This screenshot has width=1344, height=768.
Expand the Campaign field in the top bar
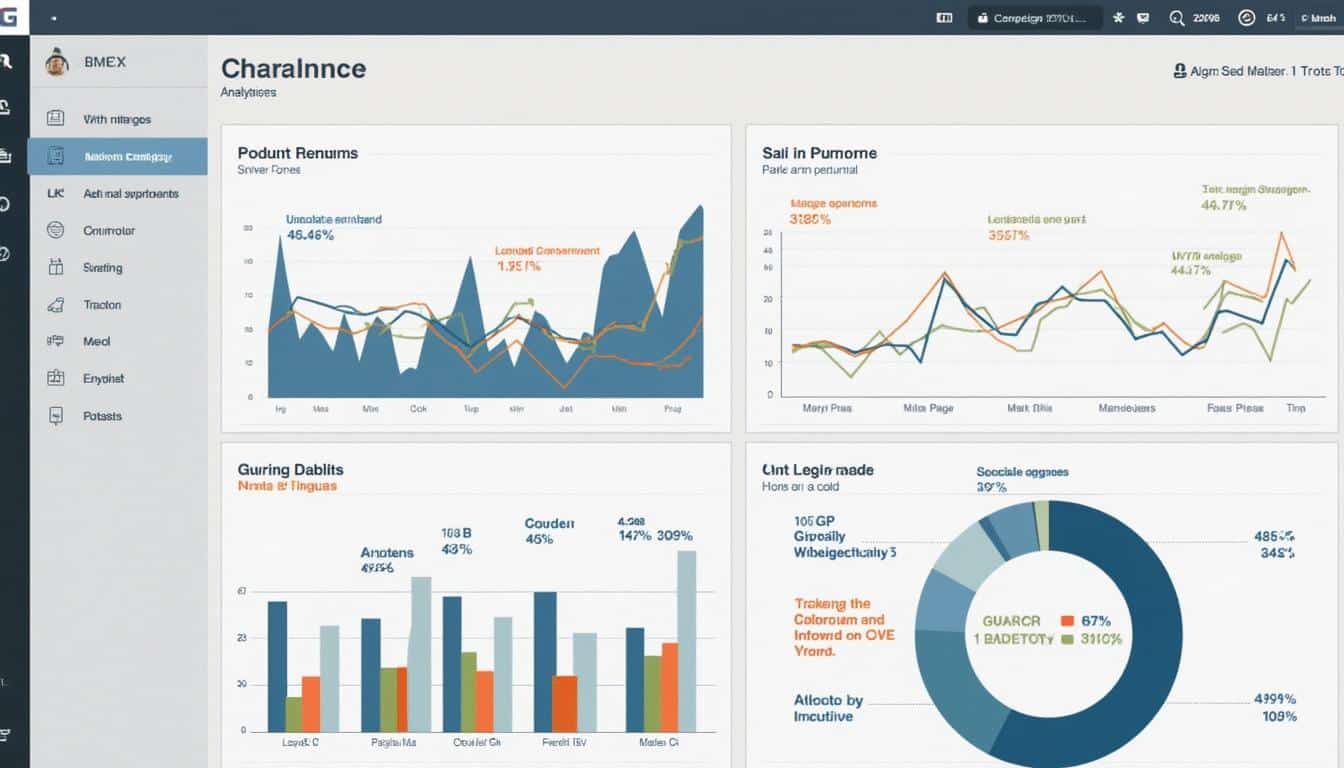(x=1033, y=17)
